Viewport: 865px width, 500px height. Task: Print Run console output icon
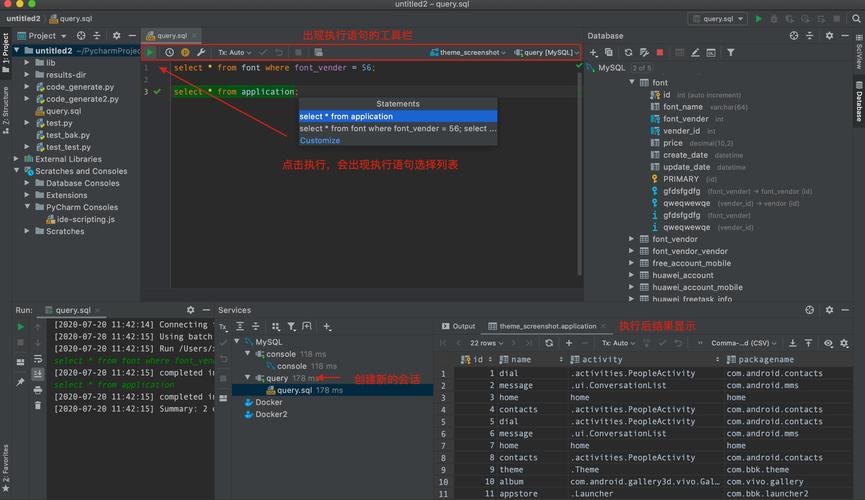click(38, 390)
